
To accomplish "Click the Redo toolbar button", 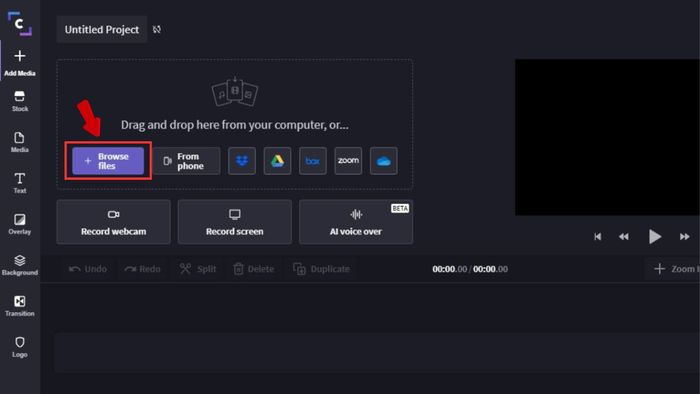I will [x=143, y=269].
